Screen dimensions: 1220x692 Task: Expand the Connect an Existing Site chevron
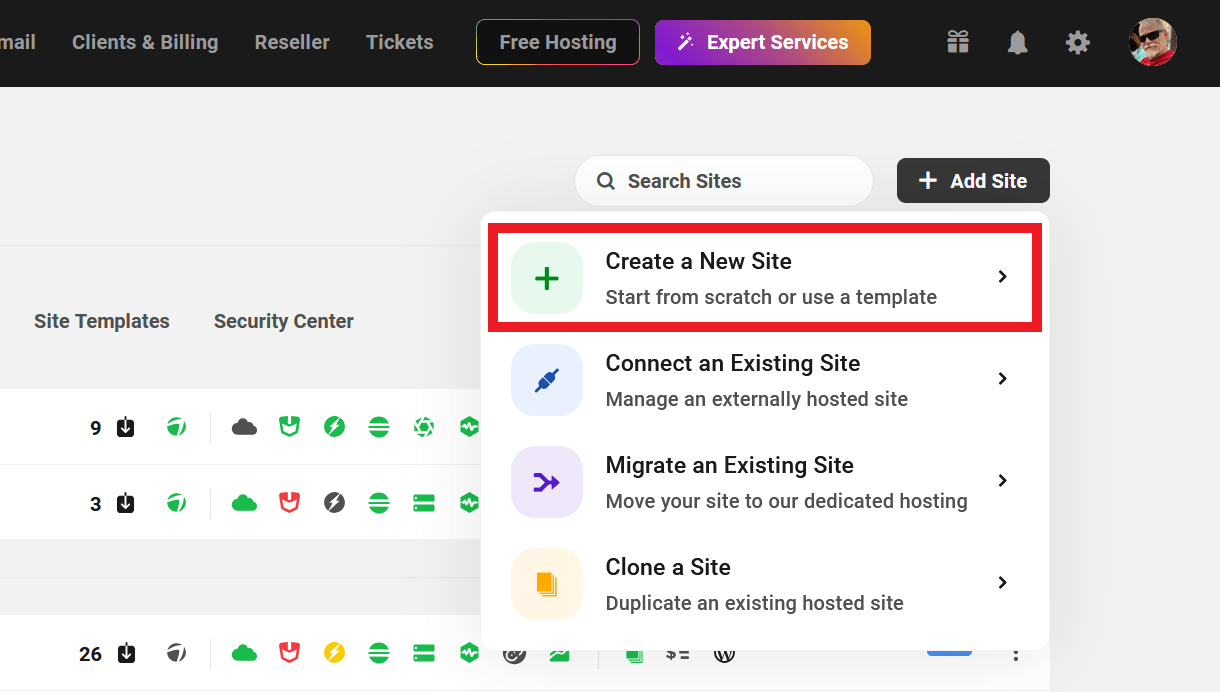point(1003,379)
